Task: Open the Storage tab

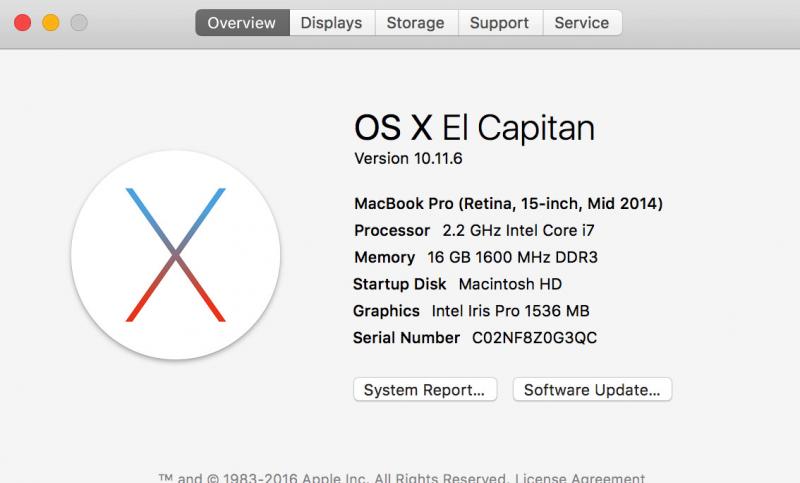Action: (x=416, y=23)
